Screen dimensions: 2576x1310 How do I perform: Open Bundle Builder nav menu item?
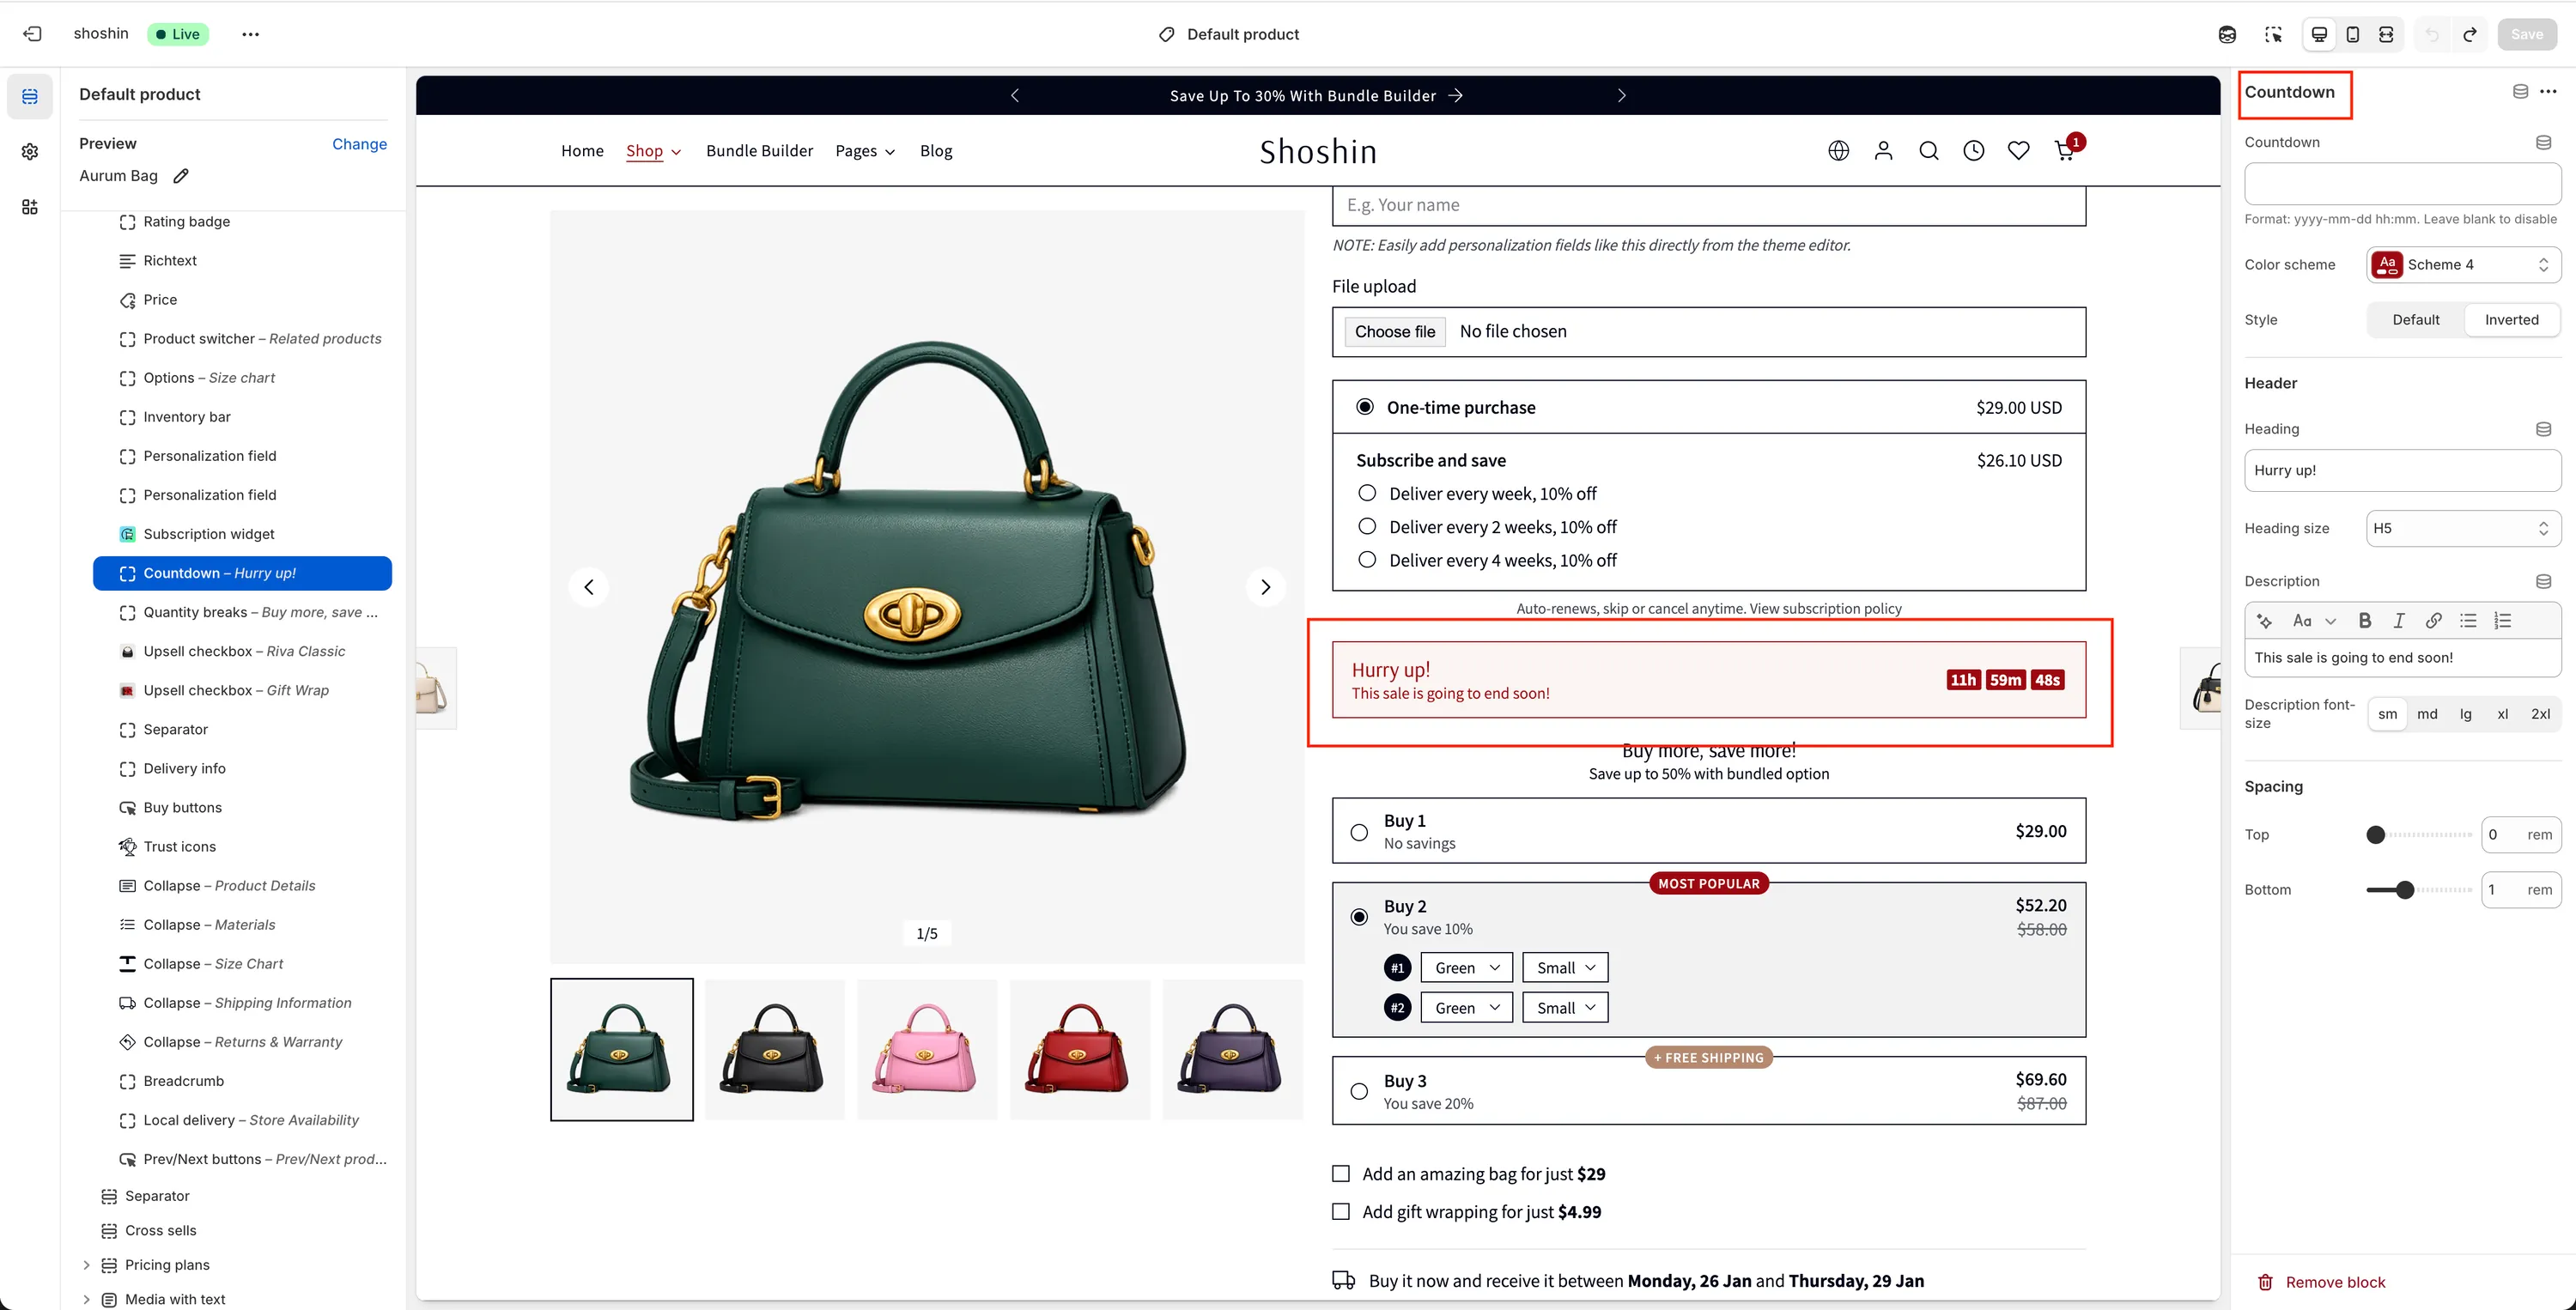click(x=759, y=151)
